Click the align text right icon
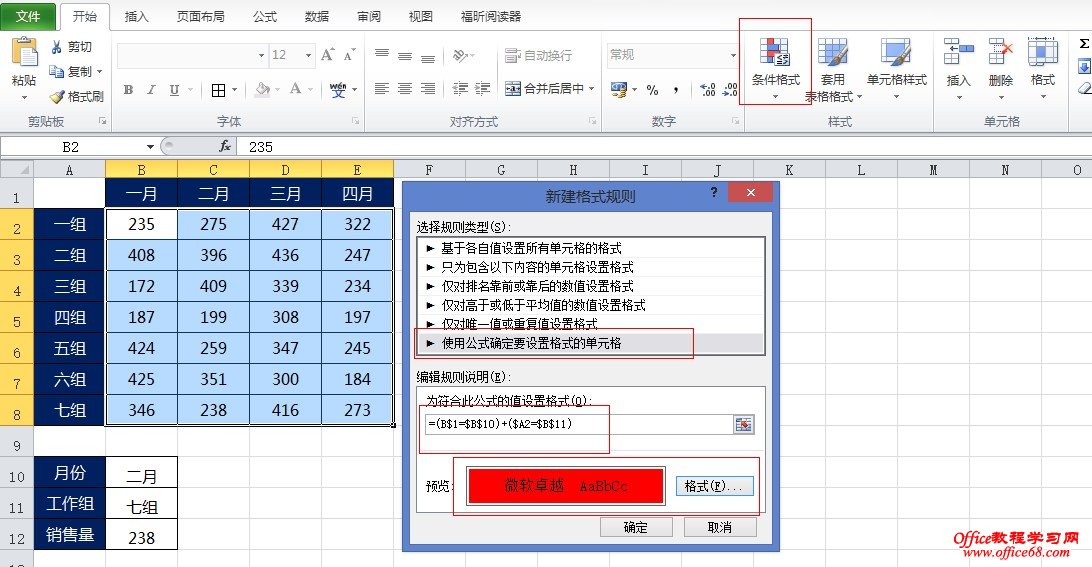1092x567 pixels. (x=428, y=88)
